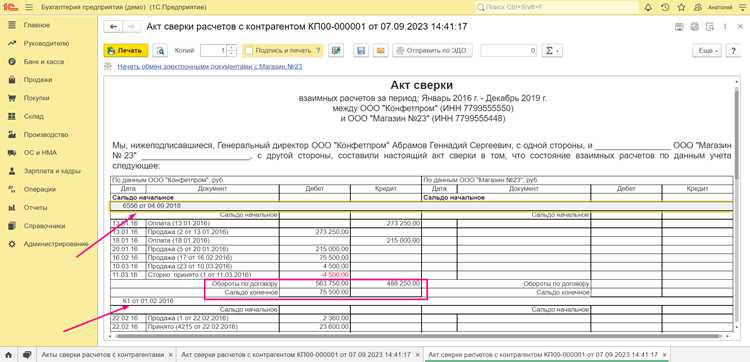
Task: Open the 1C main menu hamburger icon
Action: coord(28,8)
